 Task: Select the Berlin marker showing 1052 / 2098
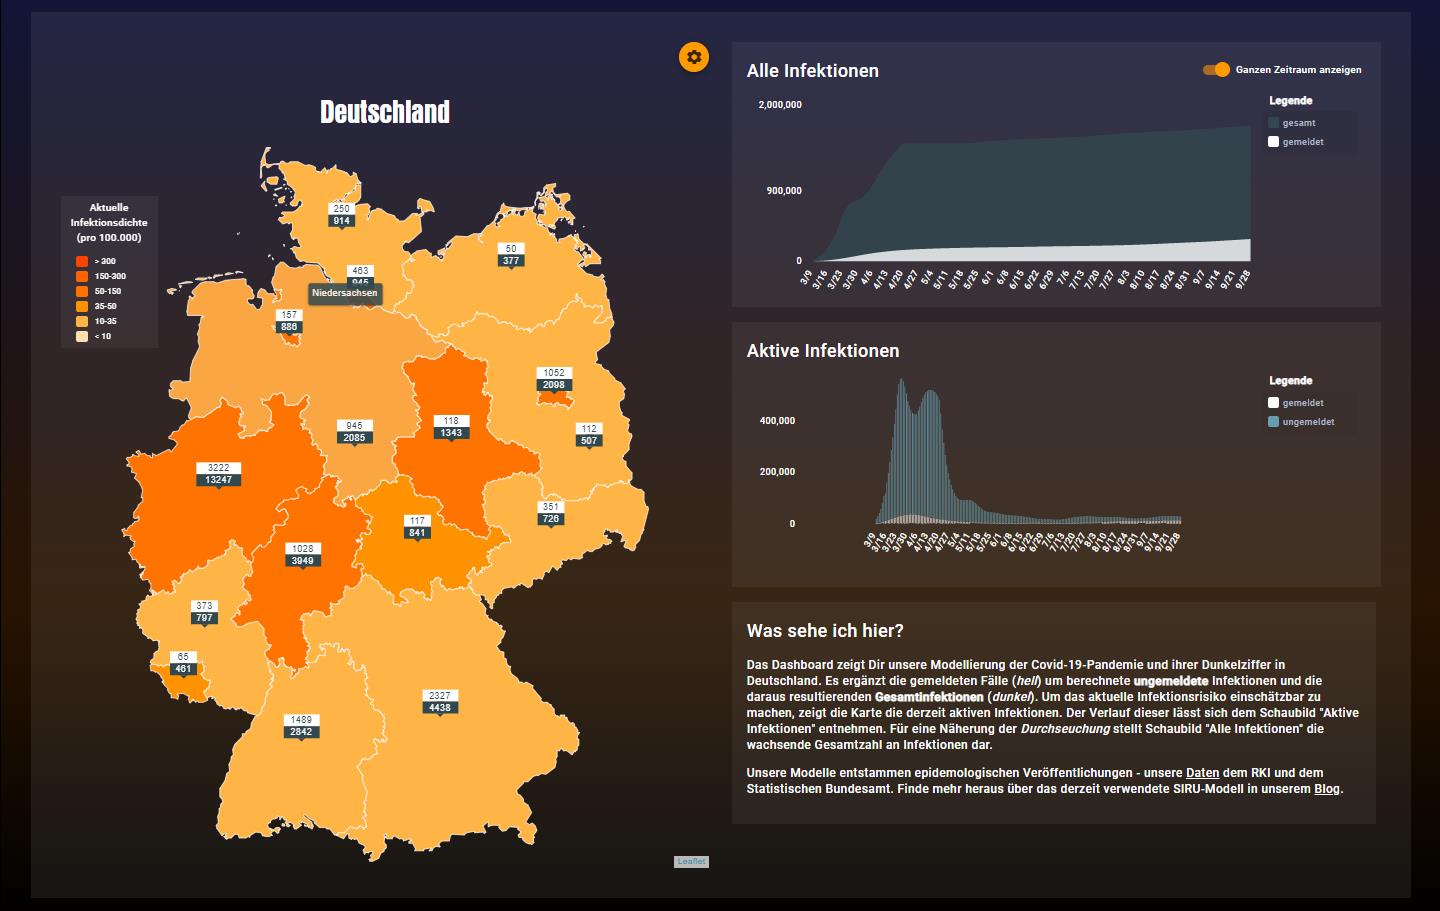(x=553, y=379)
